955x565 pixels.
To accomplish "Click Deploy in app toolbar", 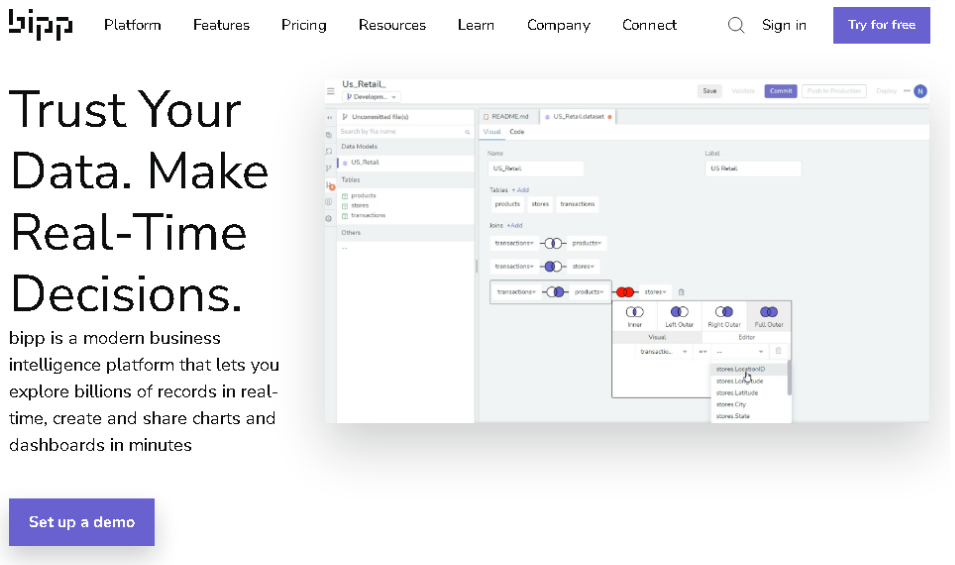I will 886,91.
